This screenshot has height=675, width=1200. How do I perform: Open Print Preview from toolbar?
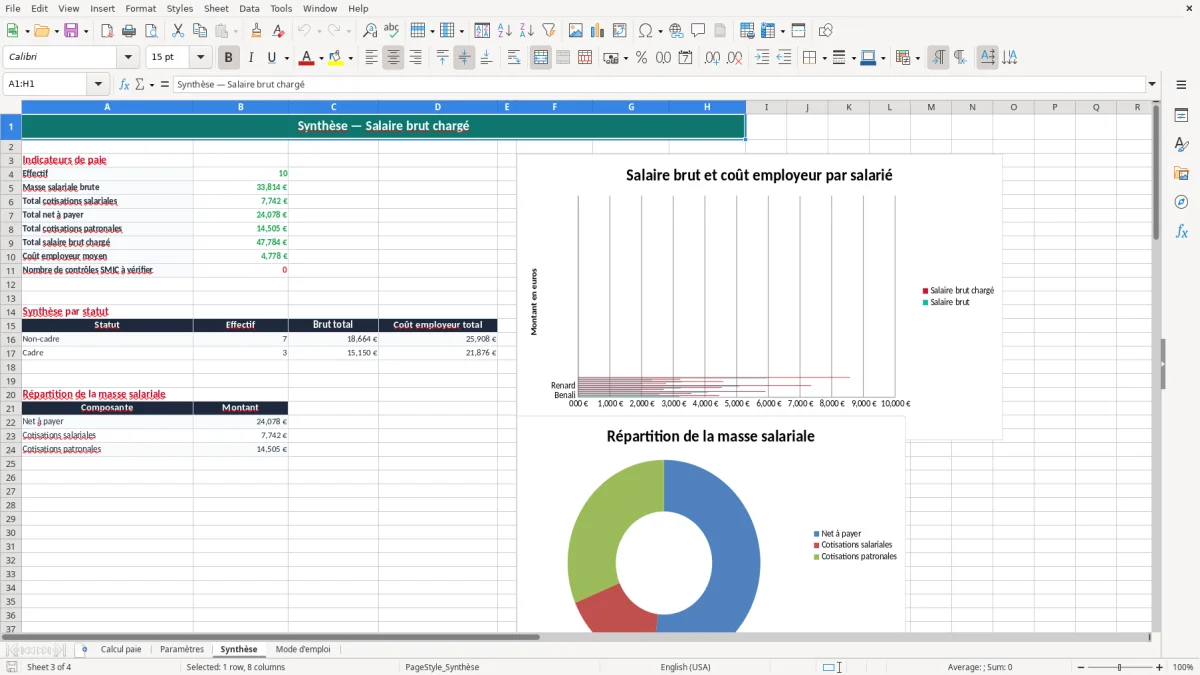pyautogui.click(x=151, y=31)
